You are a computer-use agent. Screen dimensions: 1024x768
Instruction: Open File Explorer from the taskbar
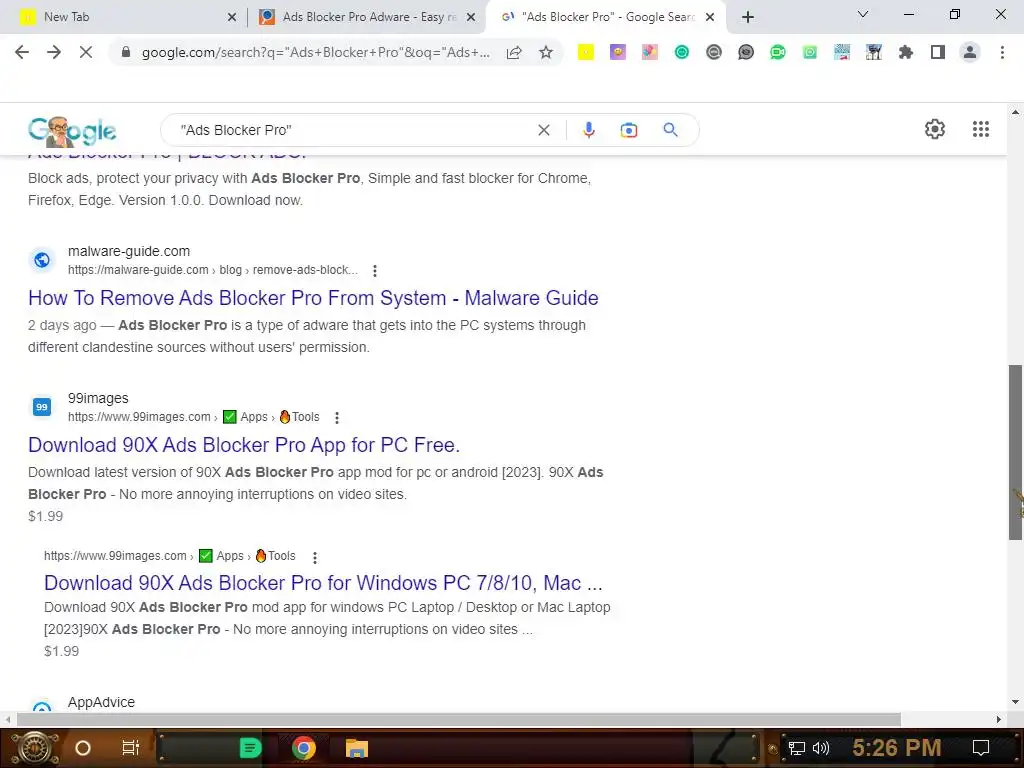click(357, 748)
